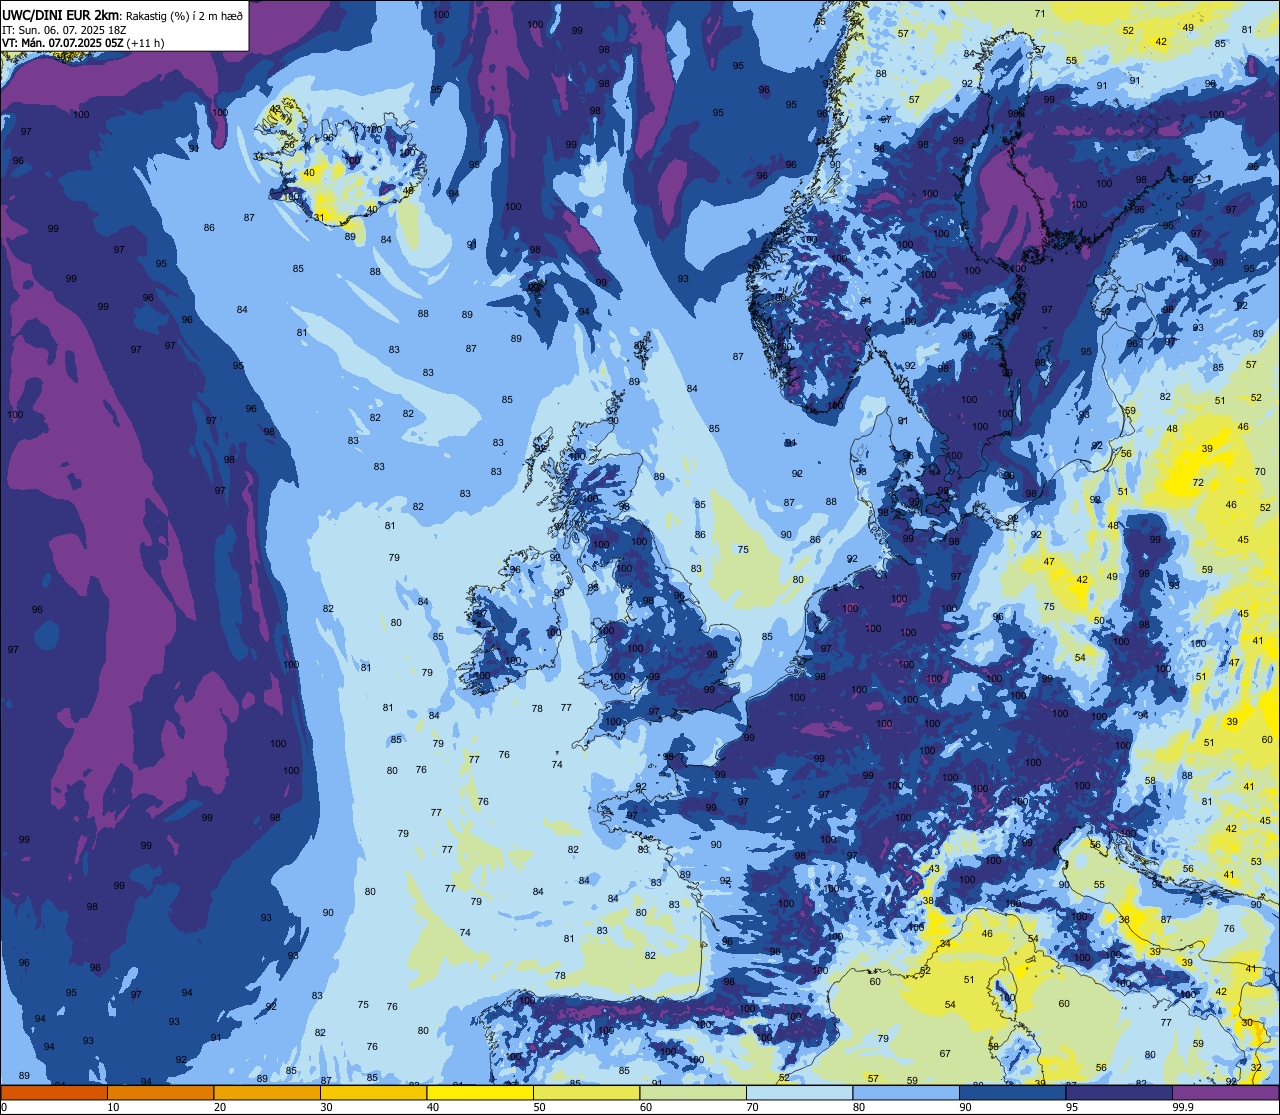Click the humidity value "31" over Iceland

click(320, 217)
